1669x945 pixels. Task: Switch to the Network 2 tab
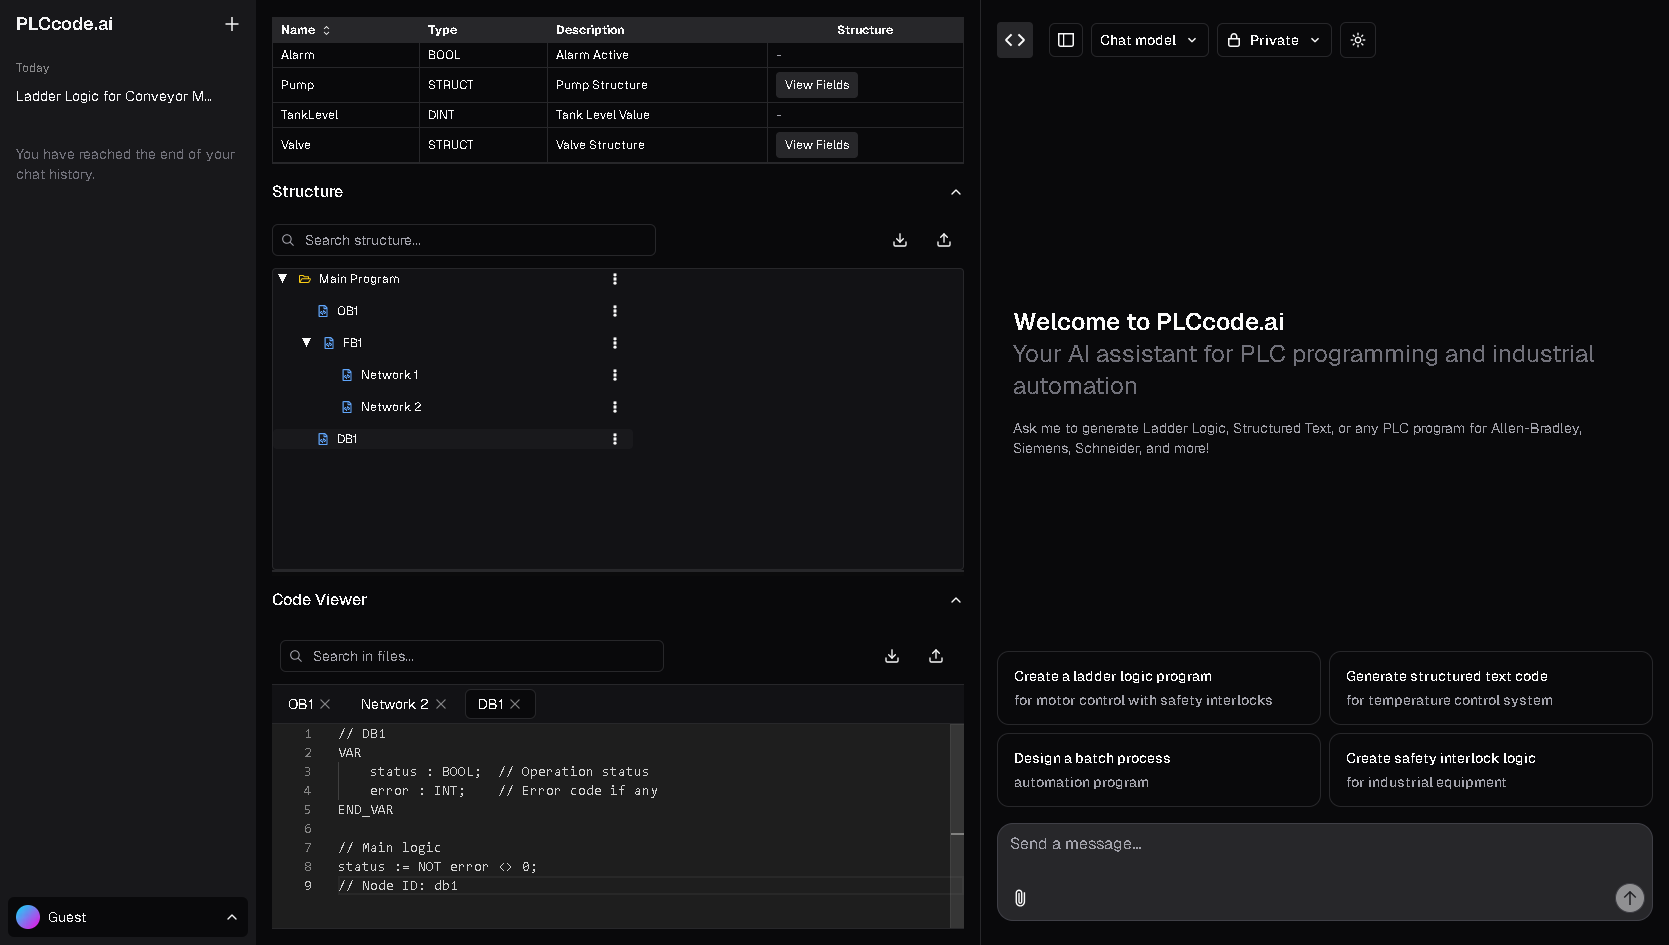click(x=394, y=704)
